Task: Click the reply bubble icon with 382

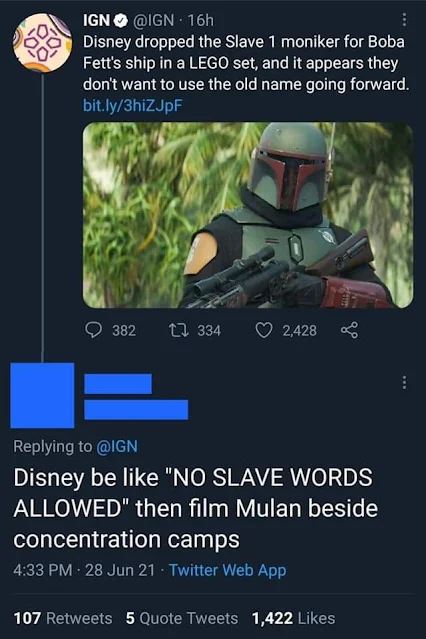Action: (x=93, y=330)
